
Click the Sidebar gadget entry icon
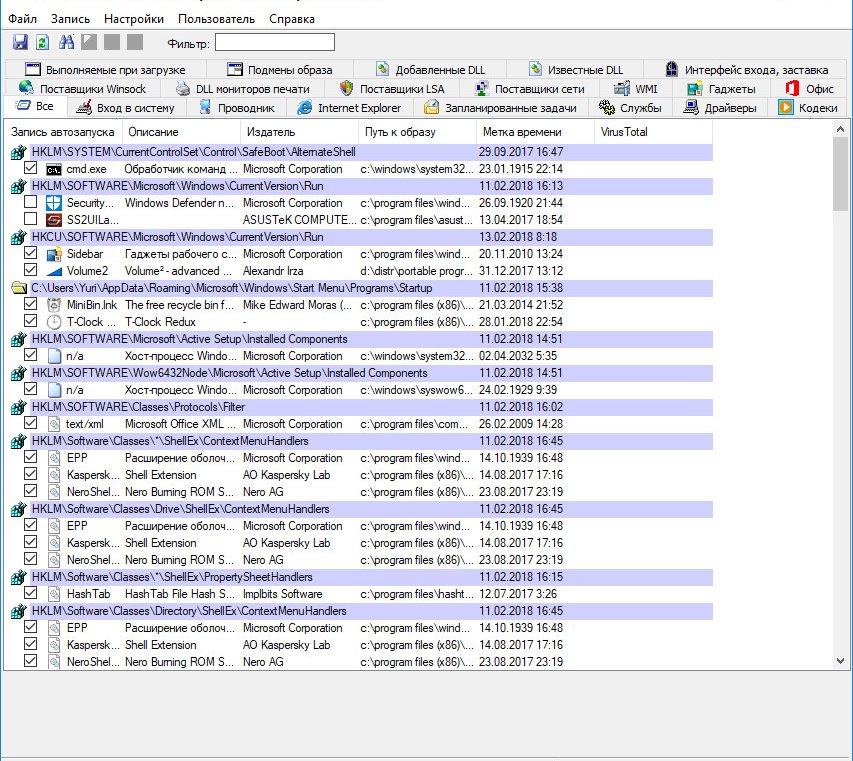pos(54,254)
